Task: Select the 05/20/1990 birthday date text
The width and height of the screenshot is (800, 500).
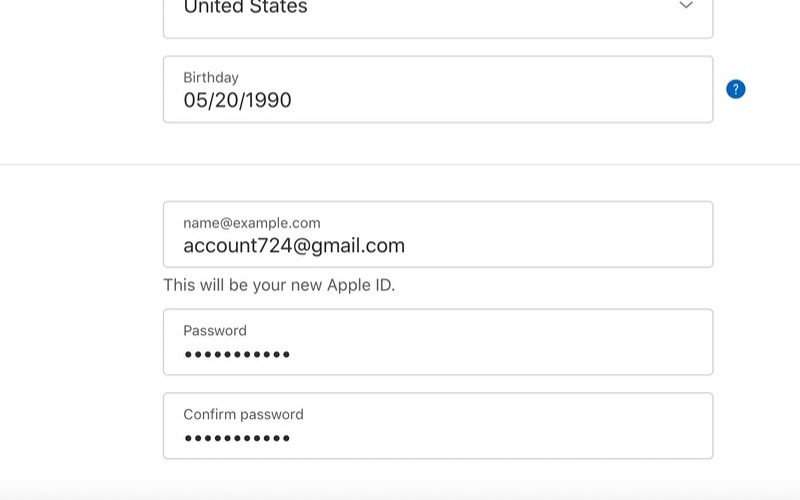Action: 237,100
